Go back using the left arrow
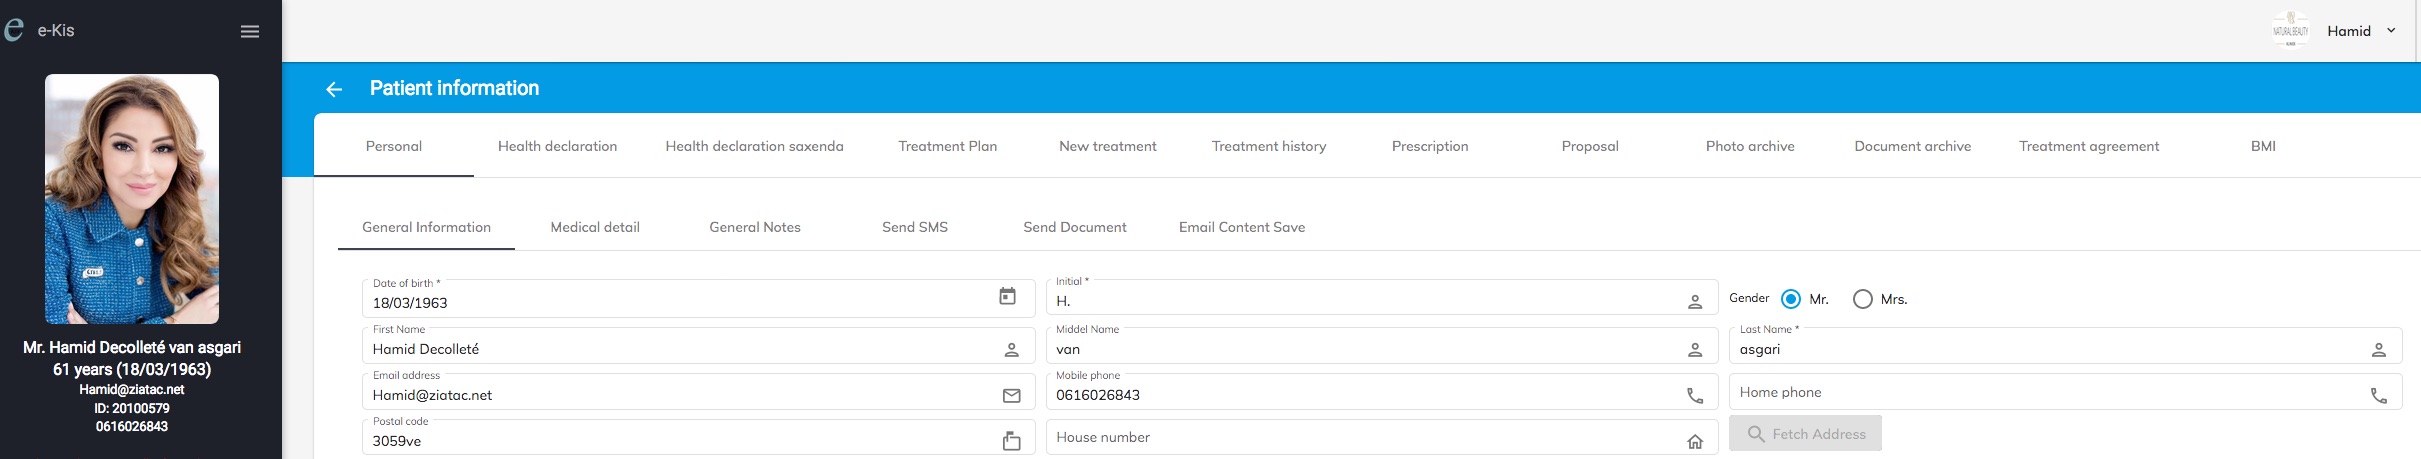The width and height of the screenshot is (2421, 459). (x=334, y=89)
